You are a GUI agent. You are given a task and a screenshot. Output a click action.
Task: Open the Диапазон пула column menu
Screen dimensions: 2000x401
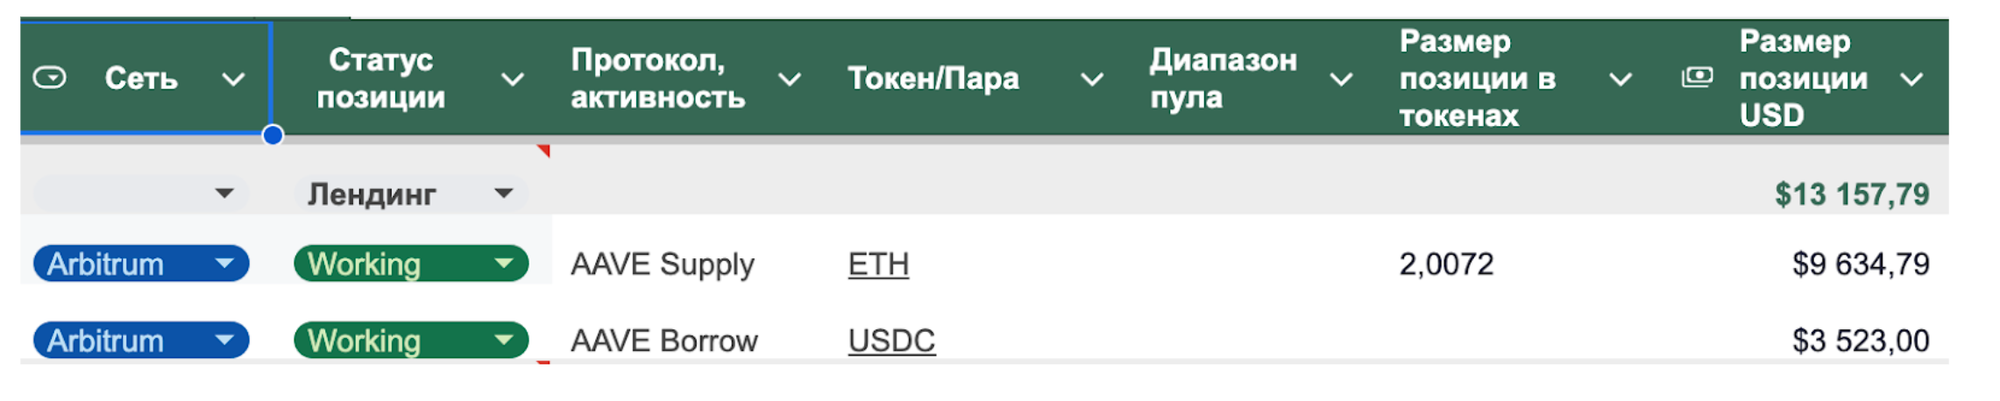pos(1341,79)
